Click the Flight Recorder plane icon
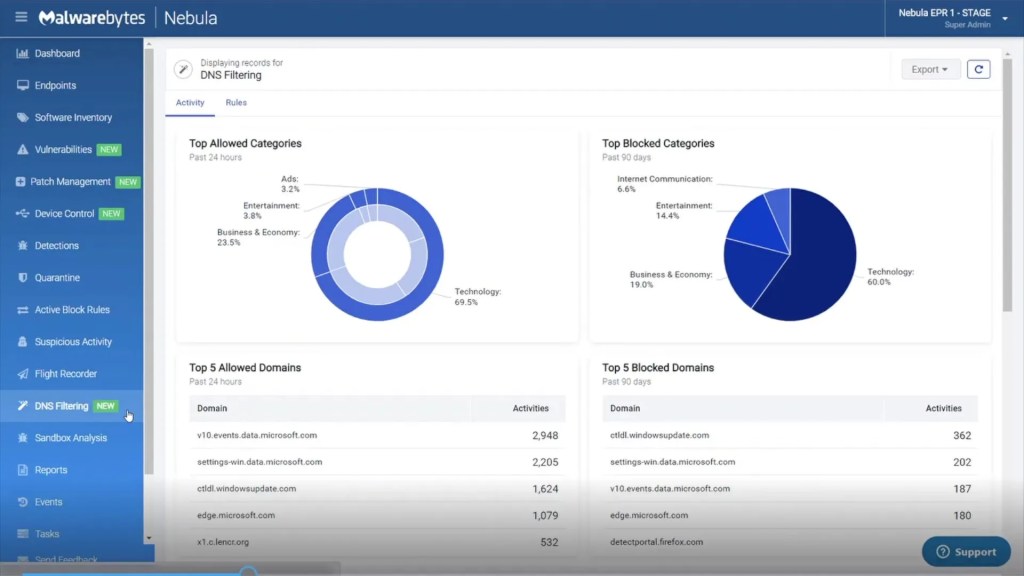 (22, 374)
